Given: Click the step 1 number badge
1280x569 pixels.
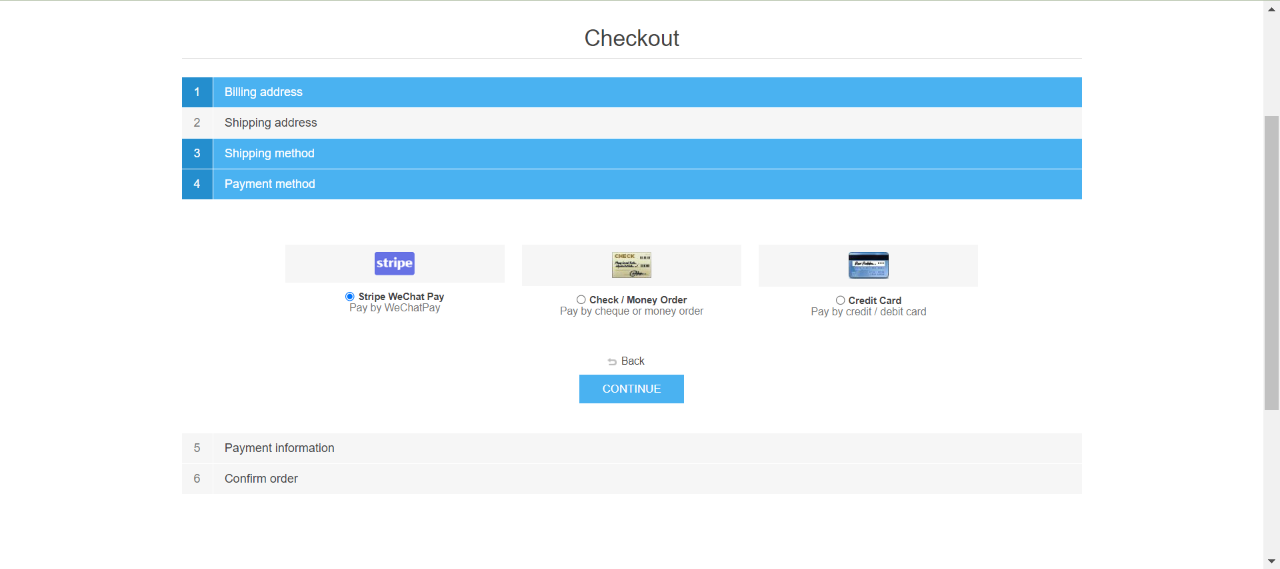Looking at the screenshot, I should pos(197,92).
